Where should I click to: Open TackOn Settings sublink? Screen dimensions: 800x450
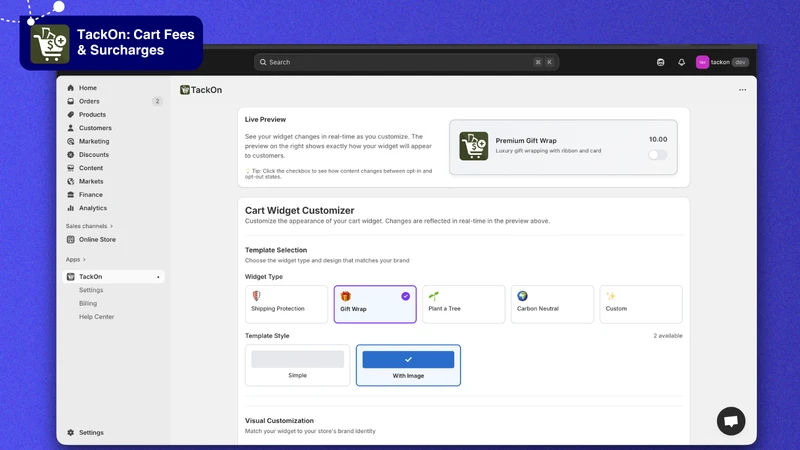[91, 290]
